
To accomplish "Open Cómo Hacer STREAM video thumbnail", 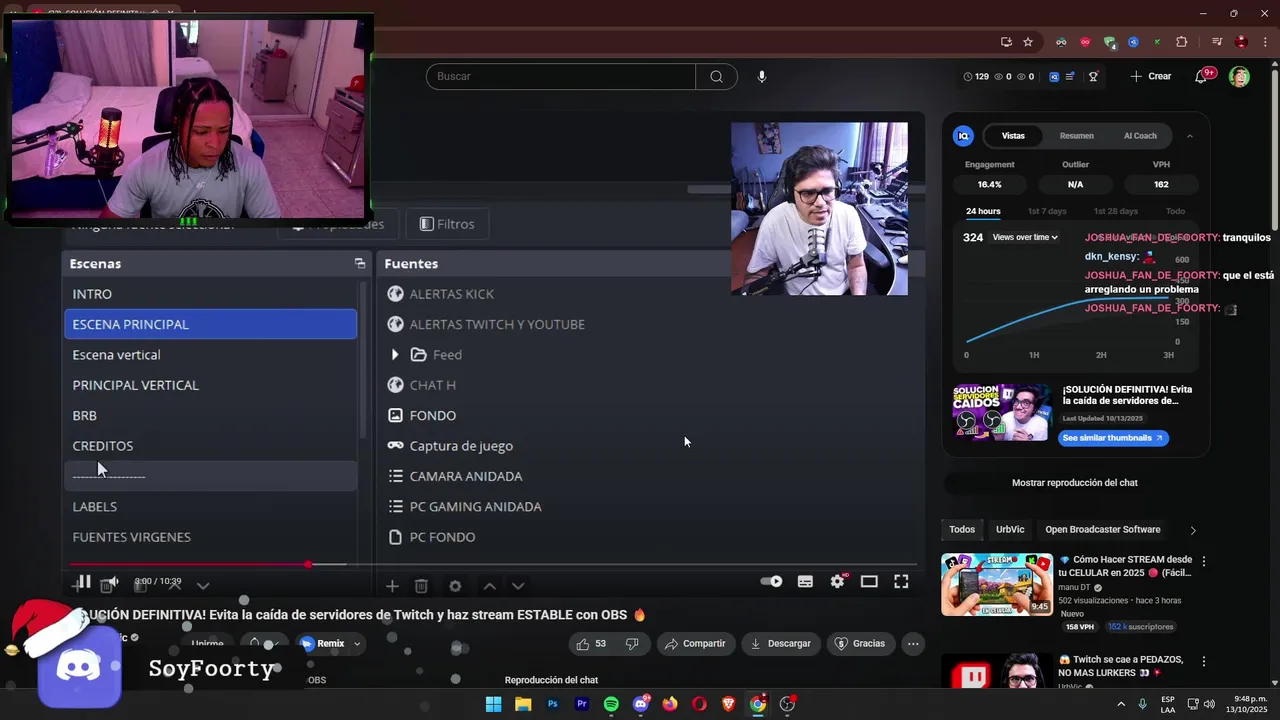I will pos(997,585).
